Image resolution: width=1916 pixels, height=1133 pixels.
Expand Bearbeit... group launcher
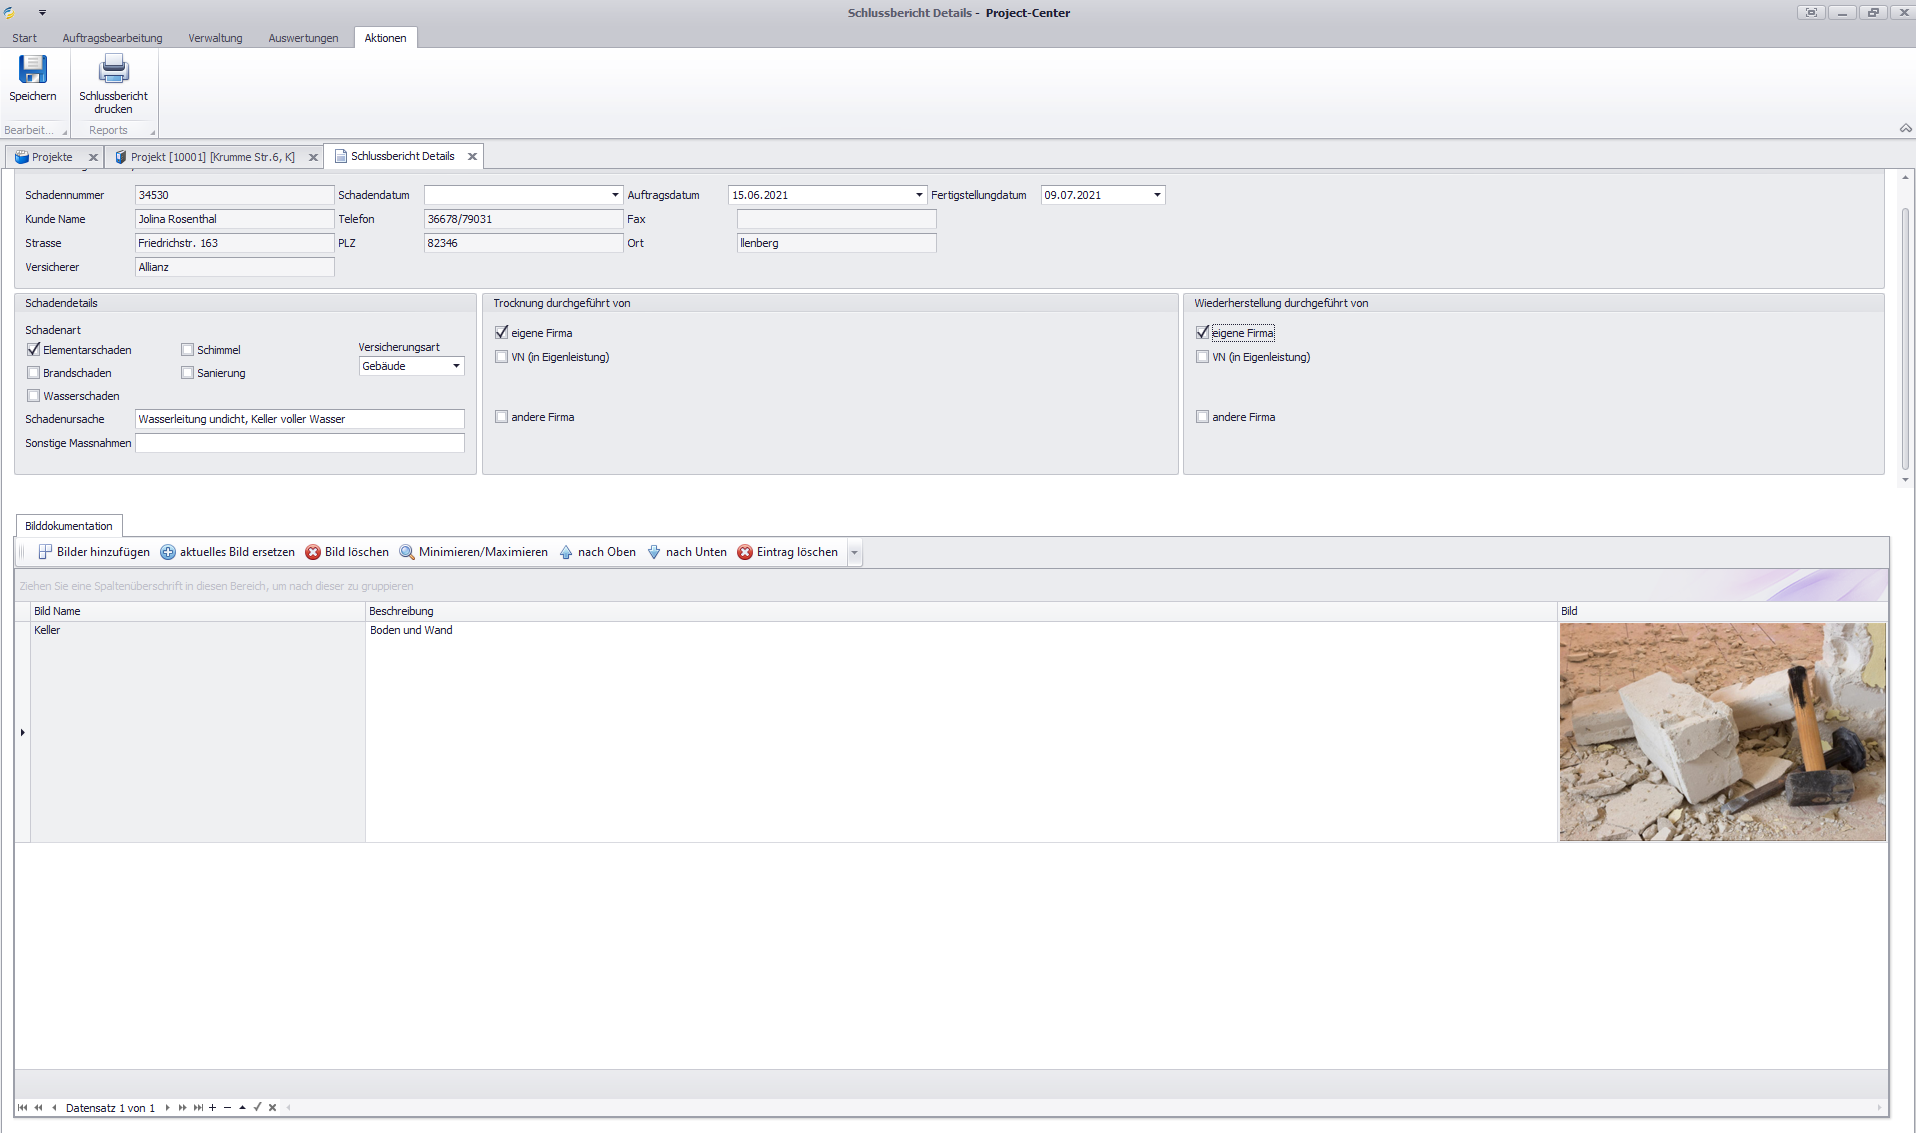[65, 131]
